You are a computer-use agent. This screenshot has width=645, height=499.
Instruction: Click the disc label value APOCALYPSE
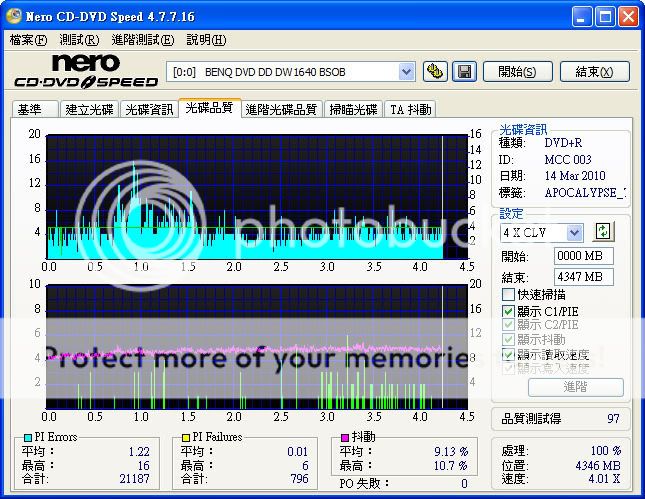coord(585,193)
